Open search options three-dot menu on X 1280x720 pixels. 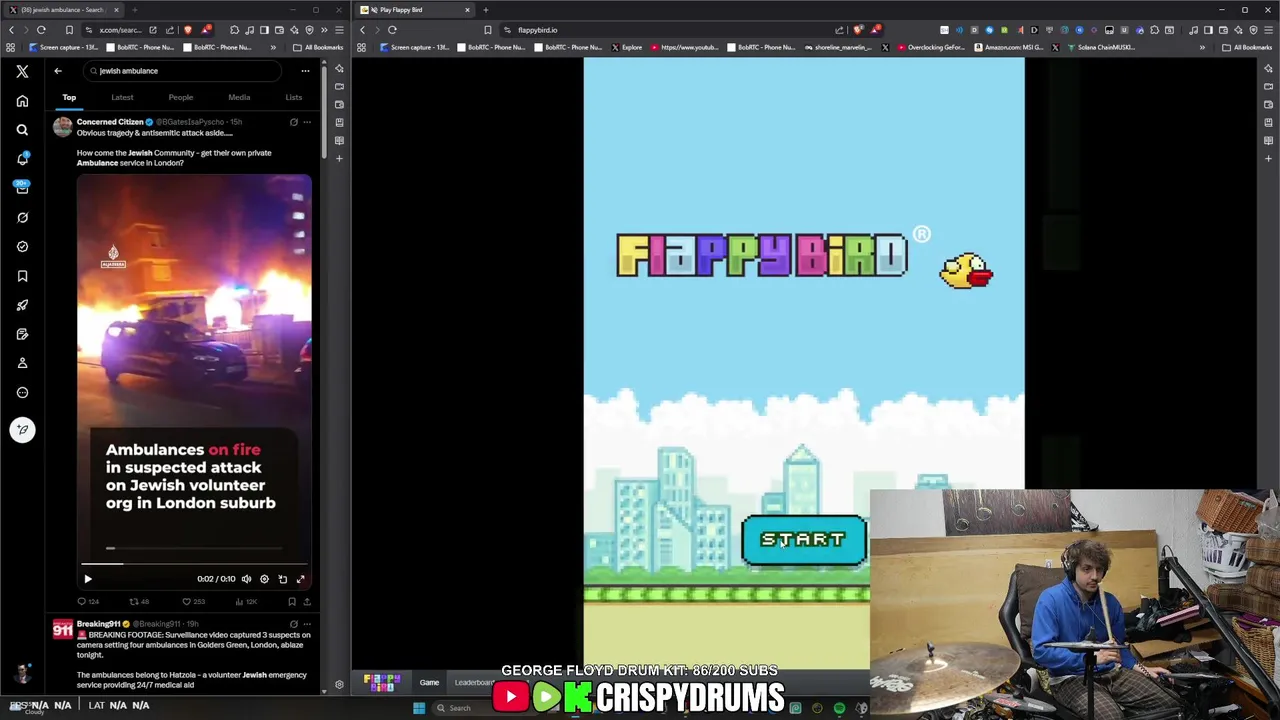coord(305,71)
